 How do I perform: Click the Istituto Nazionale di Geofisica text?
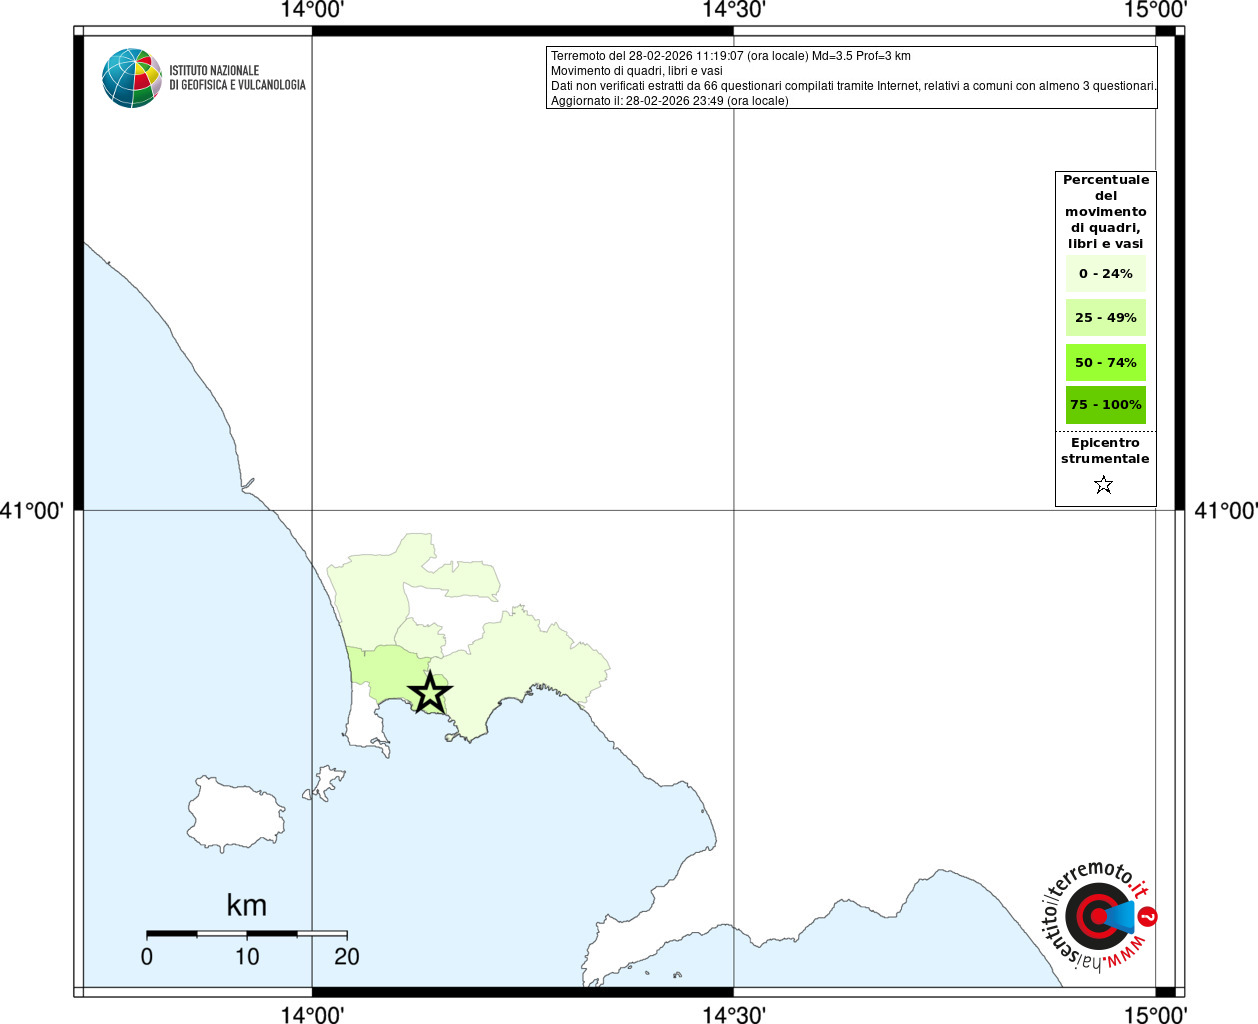point(237,78)
